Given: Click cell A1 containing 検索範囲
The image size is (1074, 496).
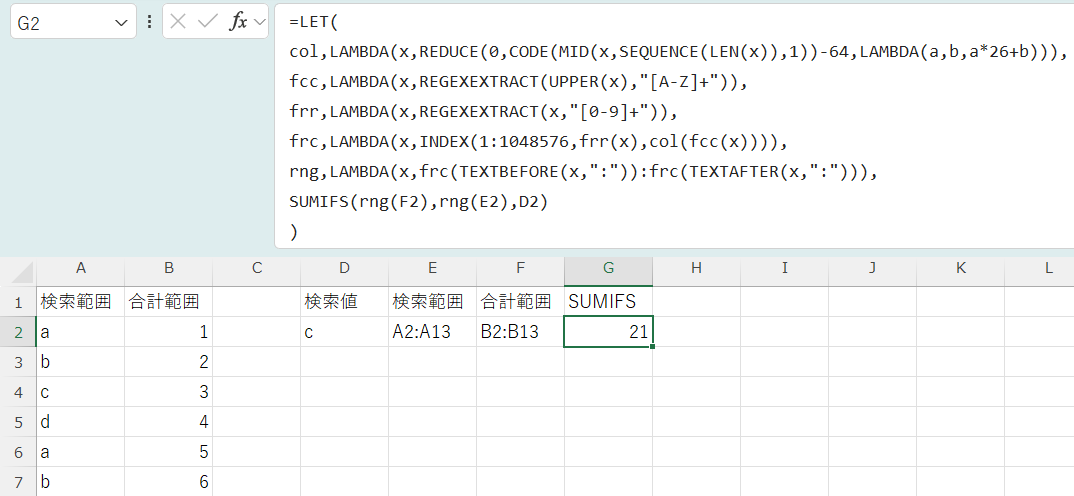Looking at the screenshot, I should pyautogui.click(x=81, y=301).
